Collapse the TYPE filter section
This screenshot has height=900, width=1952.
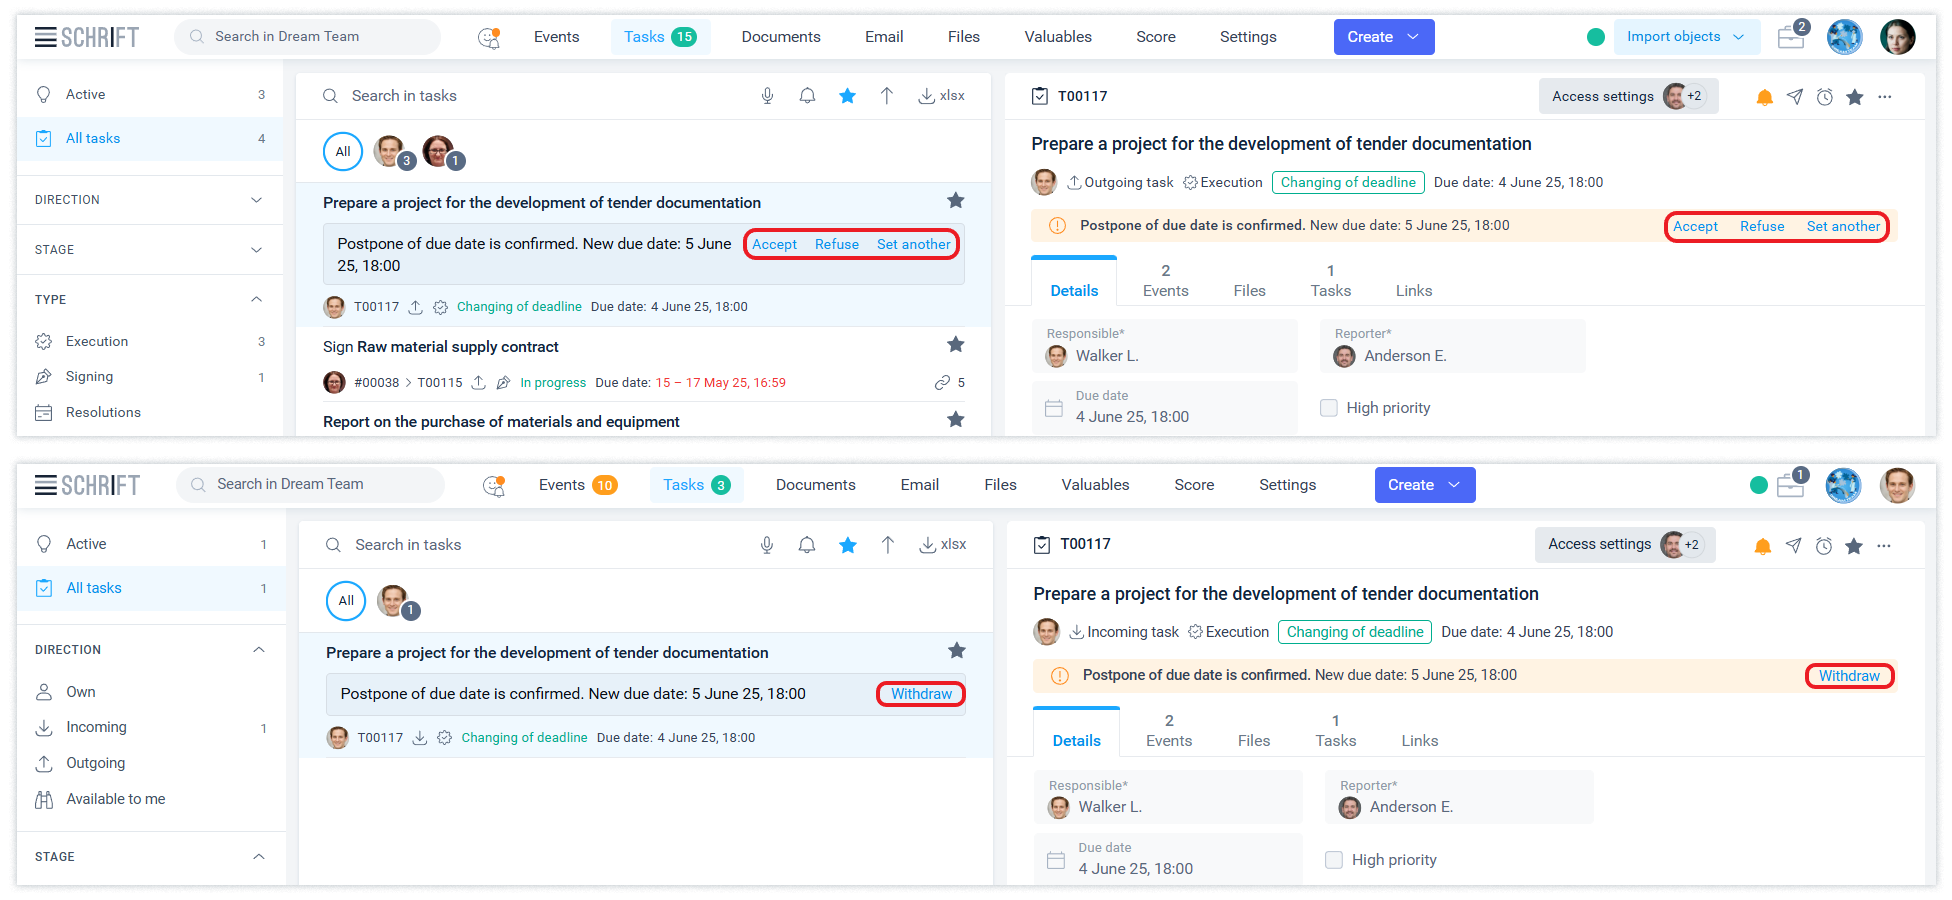(x=256, y=300)
